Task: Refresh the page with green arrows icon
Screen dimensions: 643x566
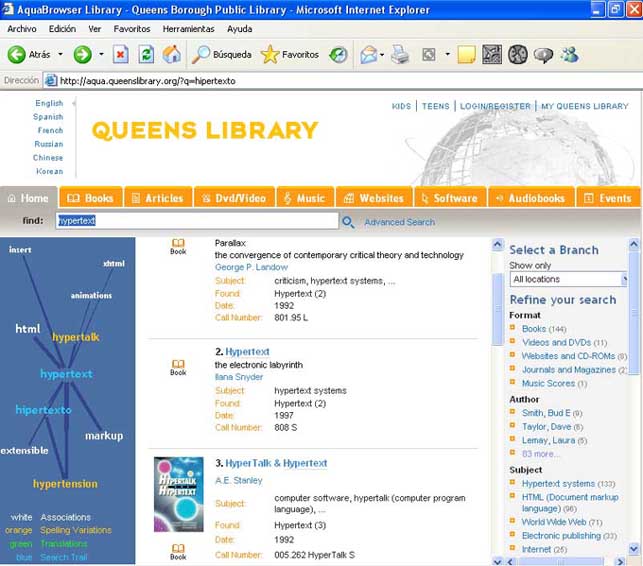Action: coord(146,55)
